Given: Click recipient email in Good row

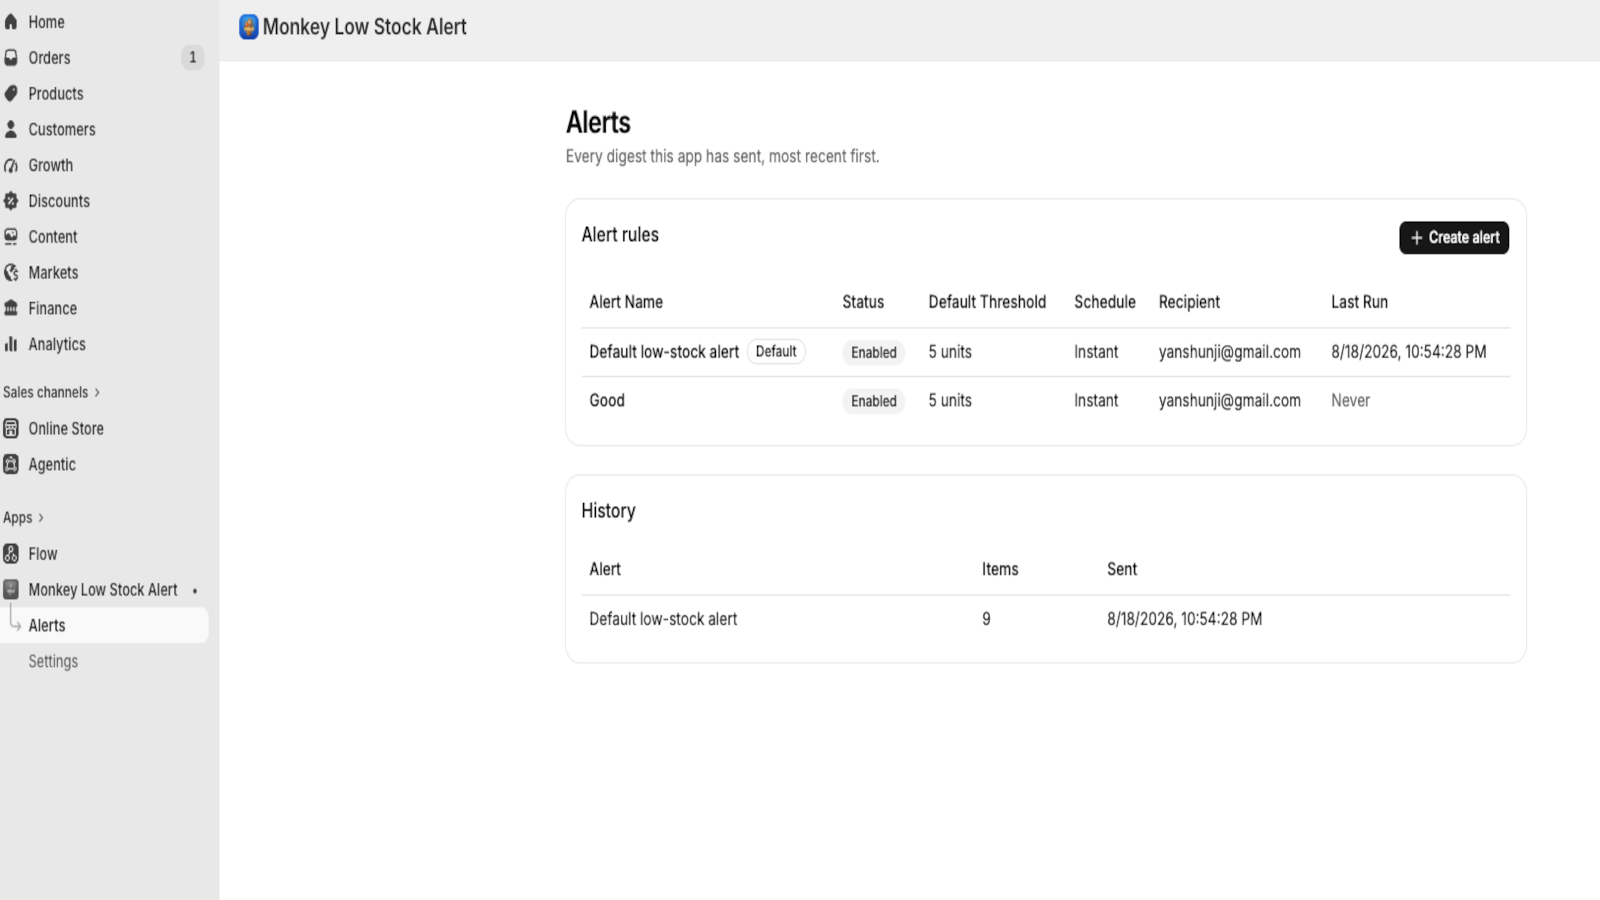Looking at the screenshot, I should [1230, 400].
